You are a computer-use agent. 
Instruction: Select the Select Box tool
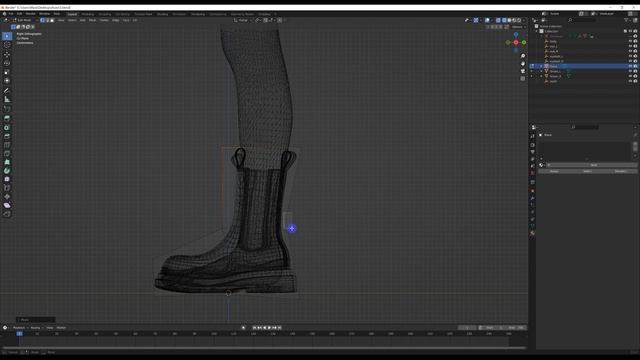pyautogui.click(x=7, y=36)
